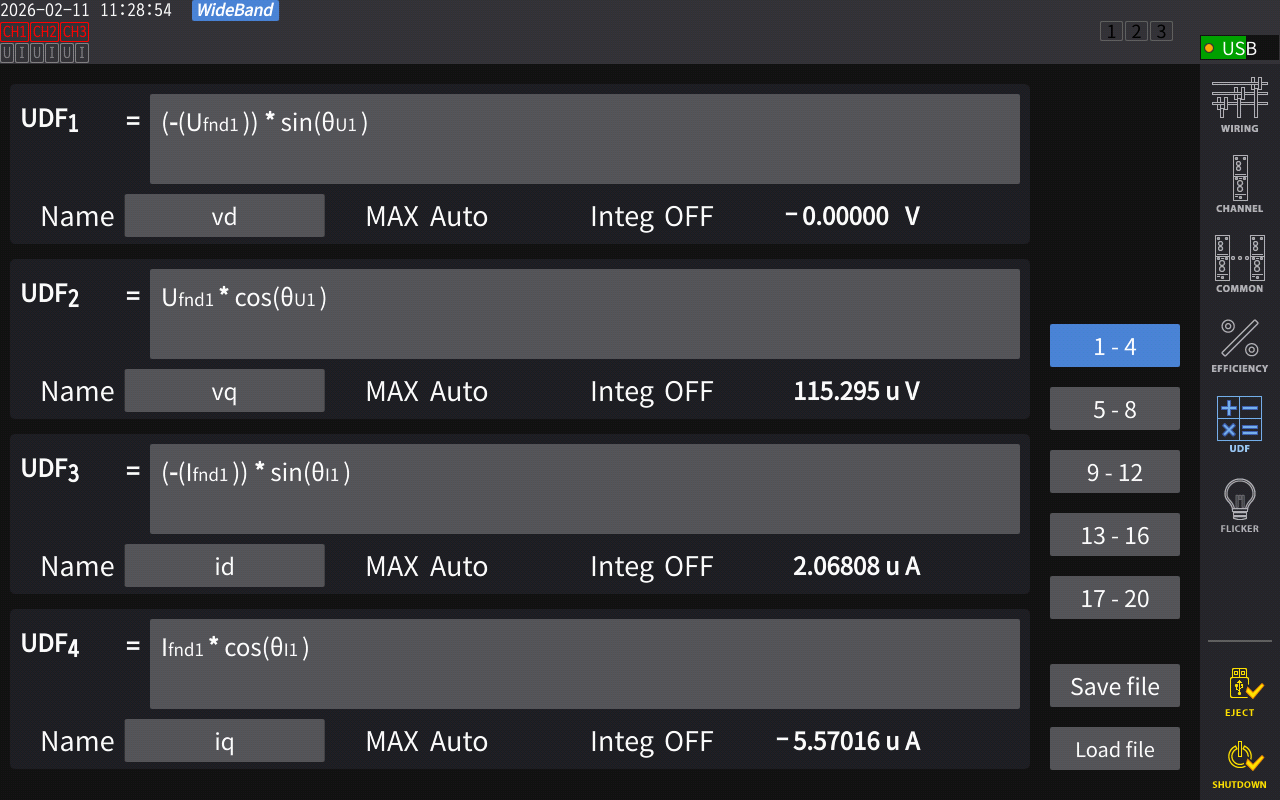Open MAX Auto setting for UDF3
Screen dimensions: 1280x800
pyautogui.click(x=427, y=566)
